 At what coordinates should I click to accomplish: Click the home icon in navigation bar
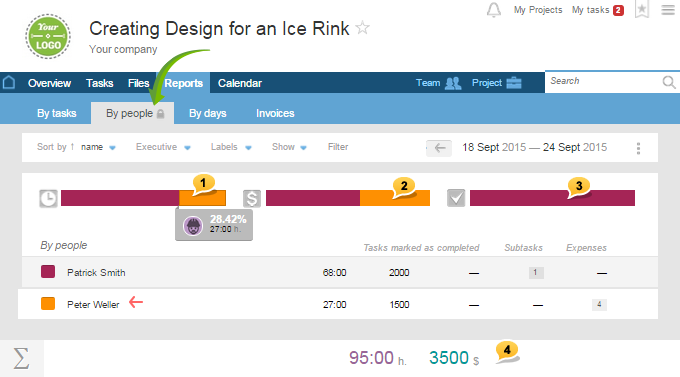(x=9, y=82)
